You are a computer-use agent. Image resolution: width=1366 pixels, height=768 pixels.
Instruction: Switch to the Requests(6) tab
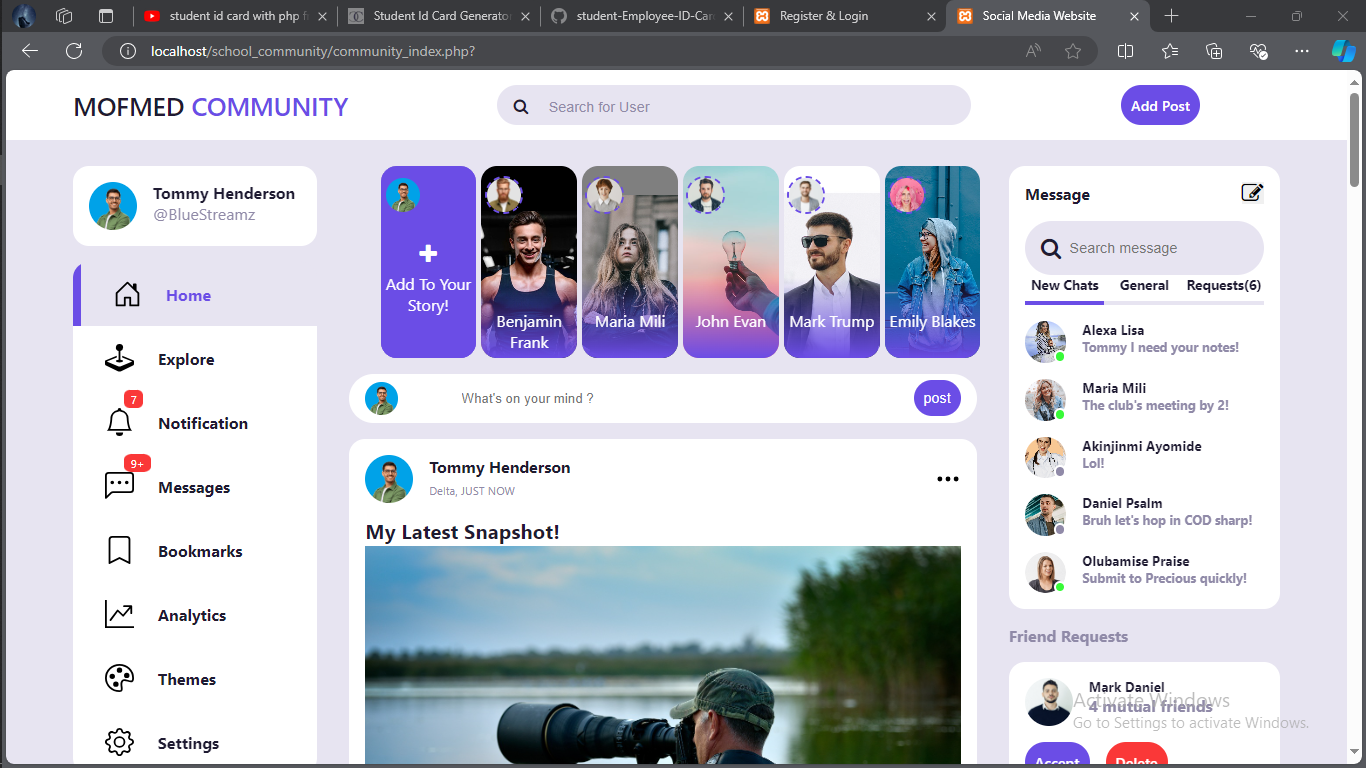click(1223, 285)
